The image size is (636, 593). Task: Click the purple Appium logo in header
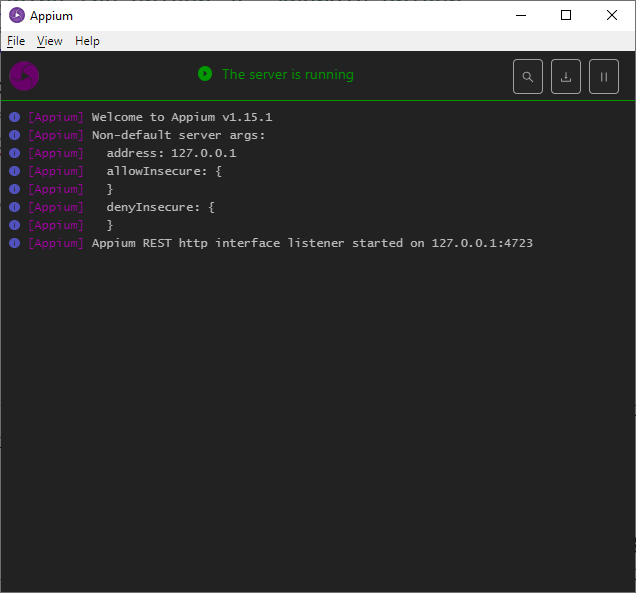[24, 76]
